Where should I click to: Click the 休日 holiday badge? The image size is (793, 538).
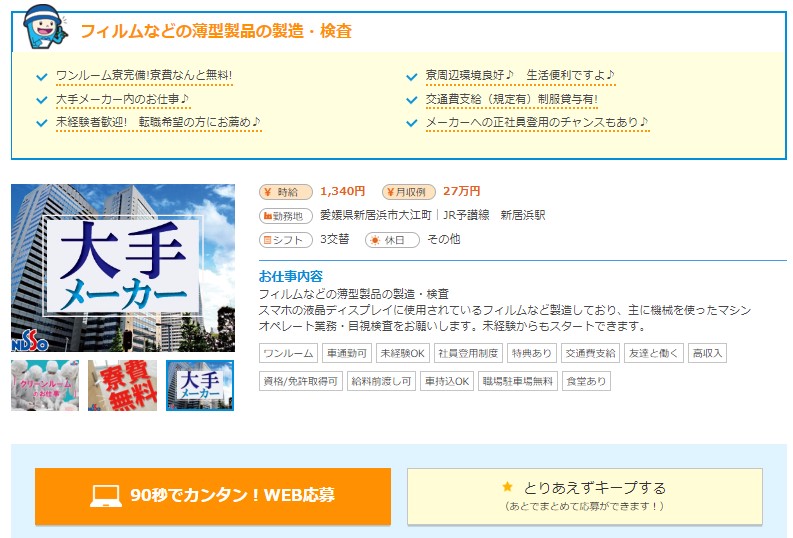point(392,240)
